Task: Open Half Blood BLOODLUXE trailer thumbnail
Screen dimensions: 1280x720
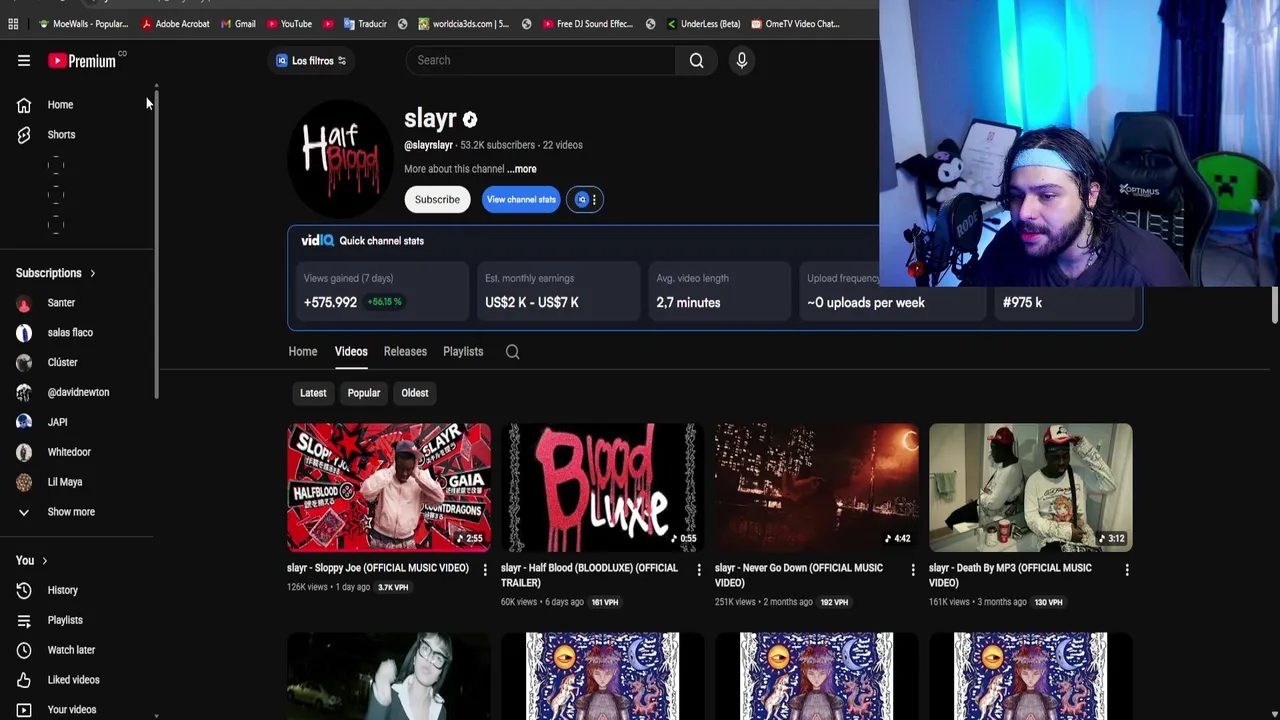Action: pos(603,487)
